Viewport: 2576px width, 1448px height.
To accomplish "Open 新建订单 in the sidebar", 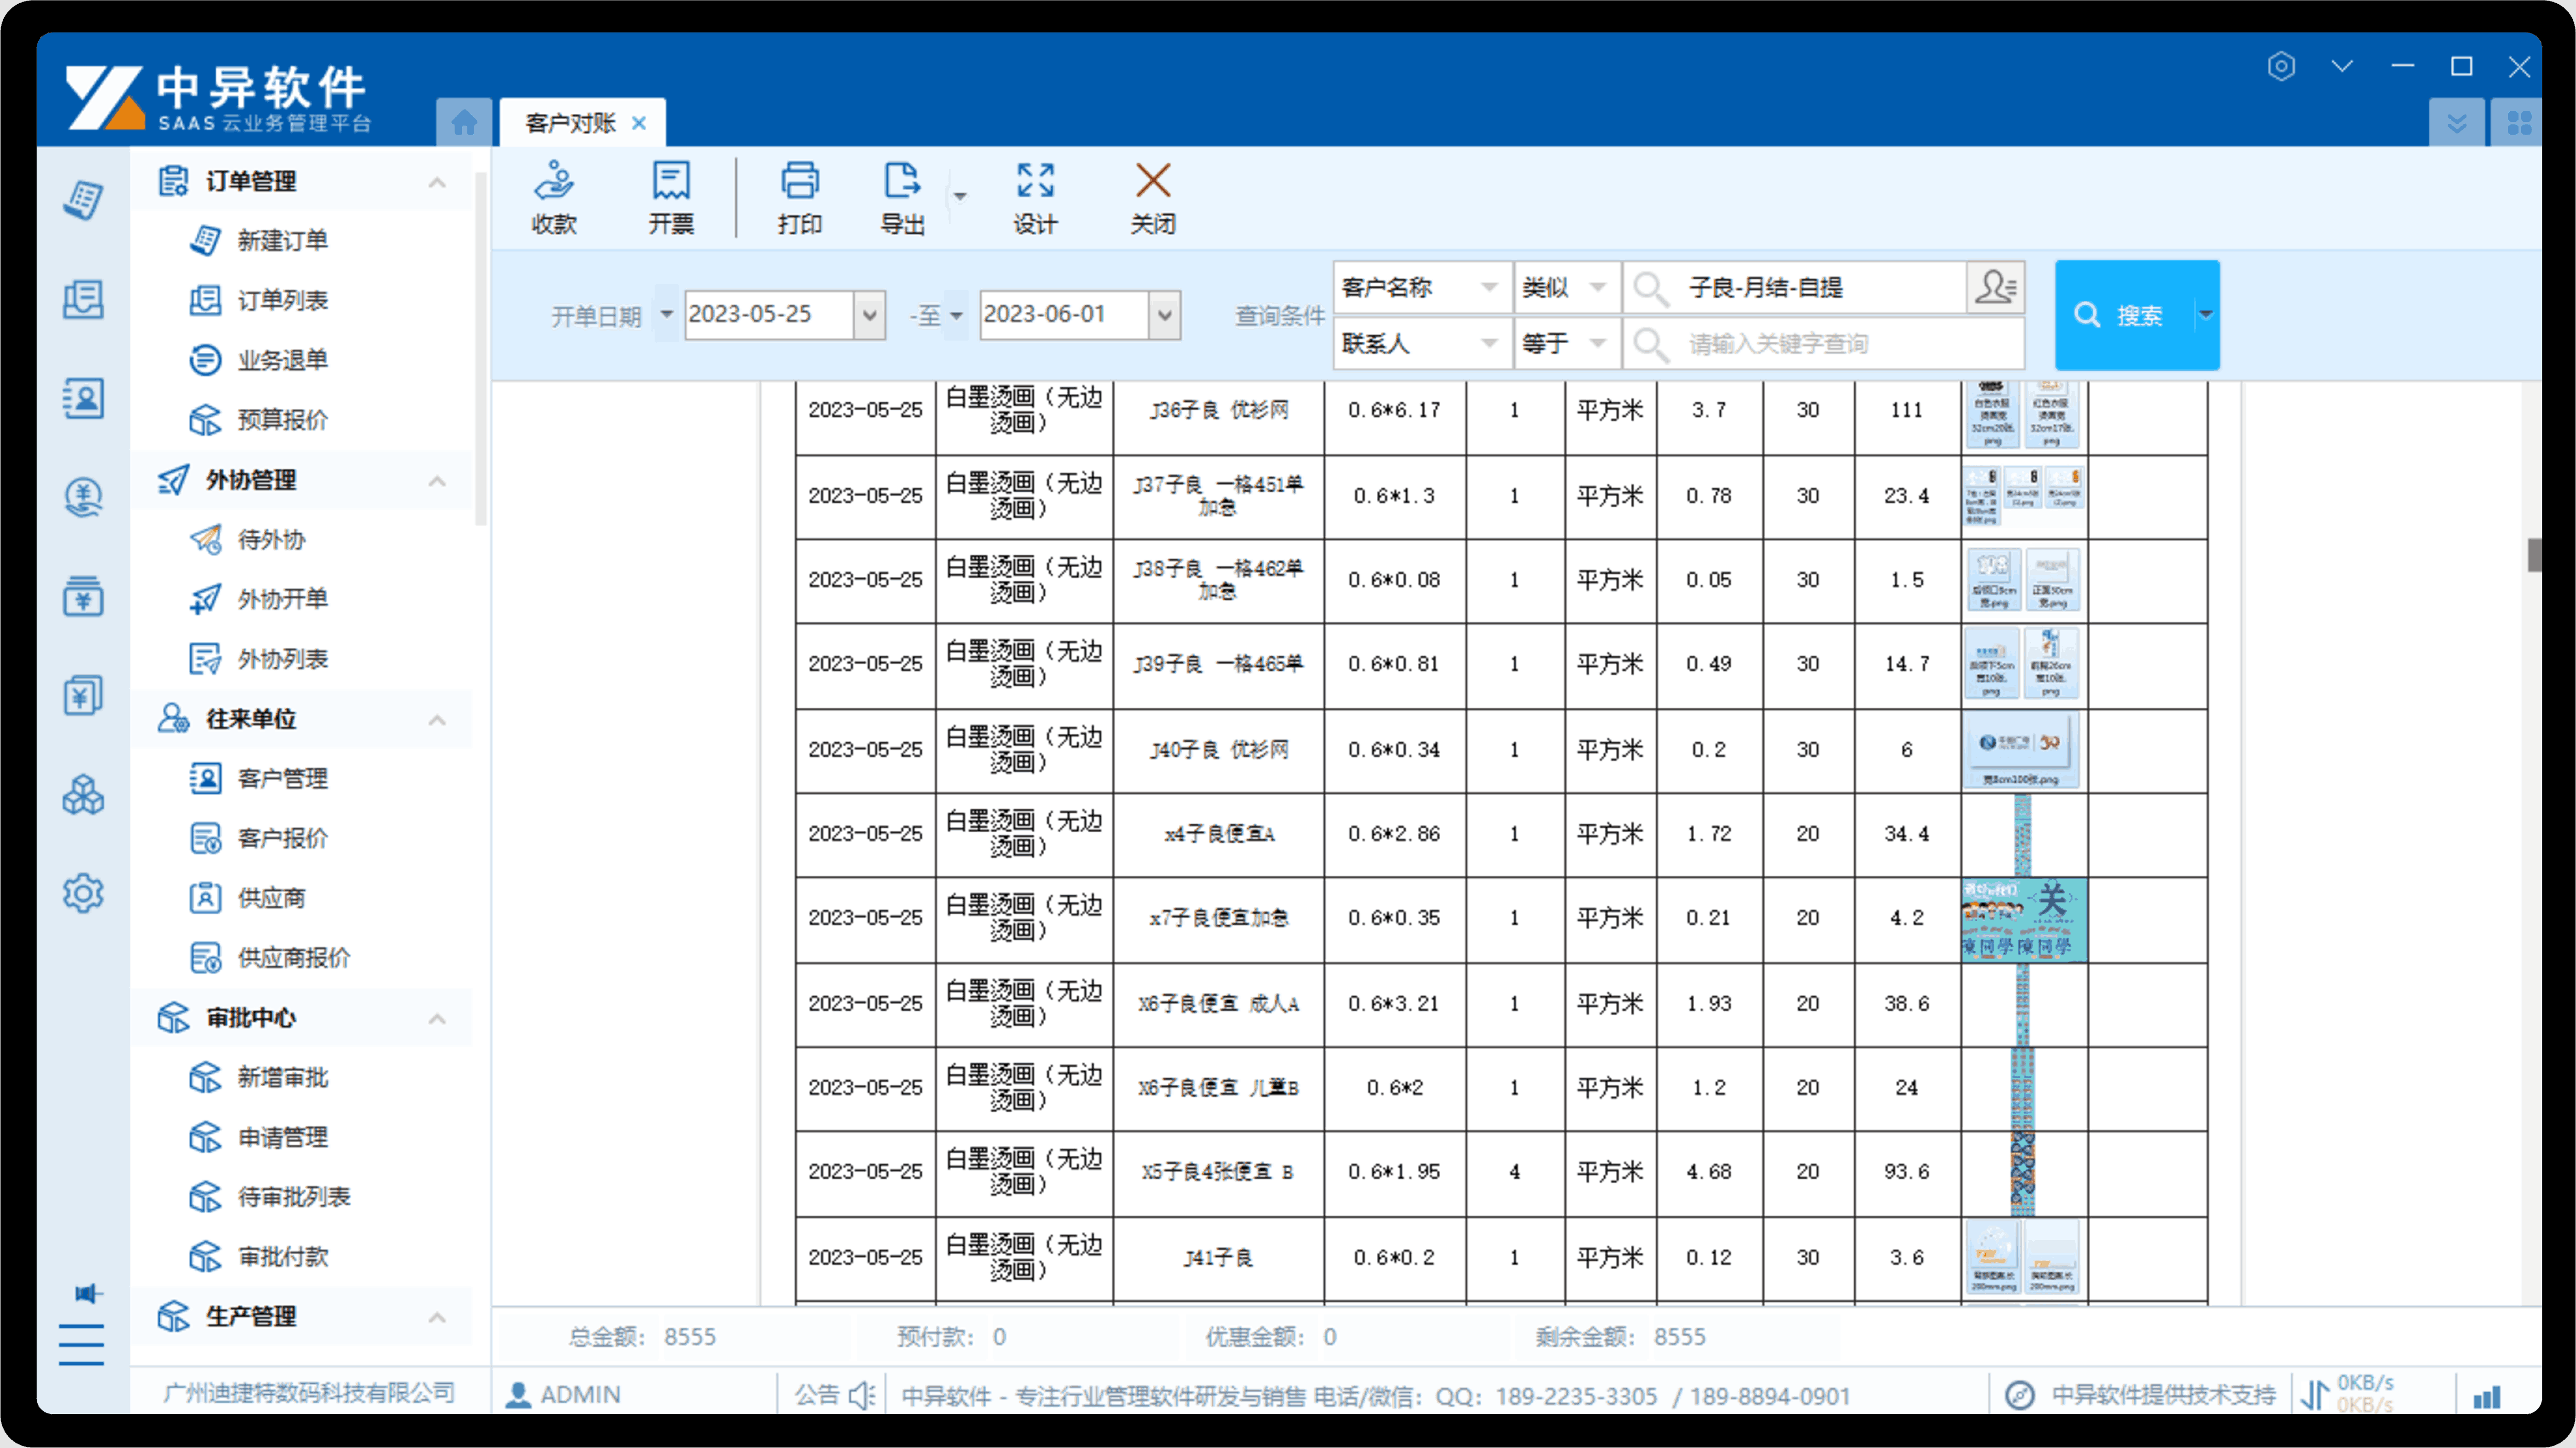I will point(282,240).
